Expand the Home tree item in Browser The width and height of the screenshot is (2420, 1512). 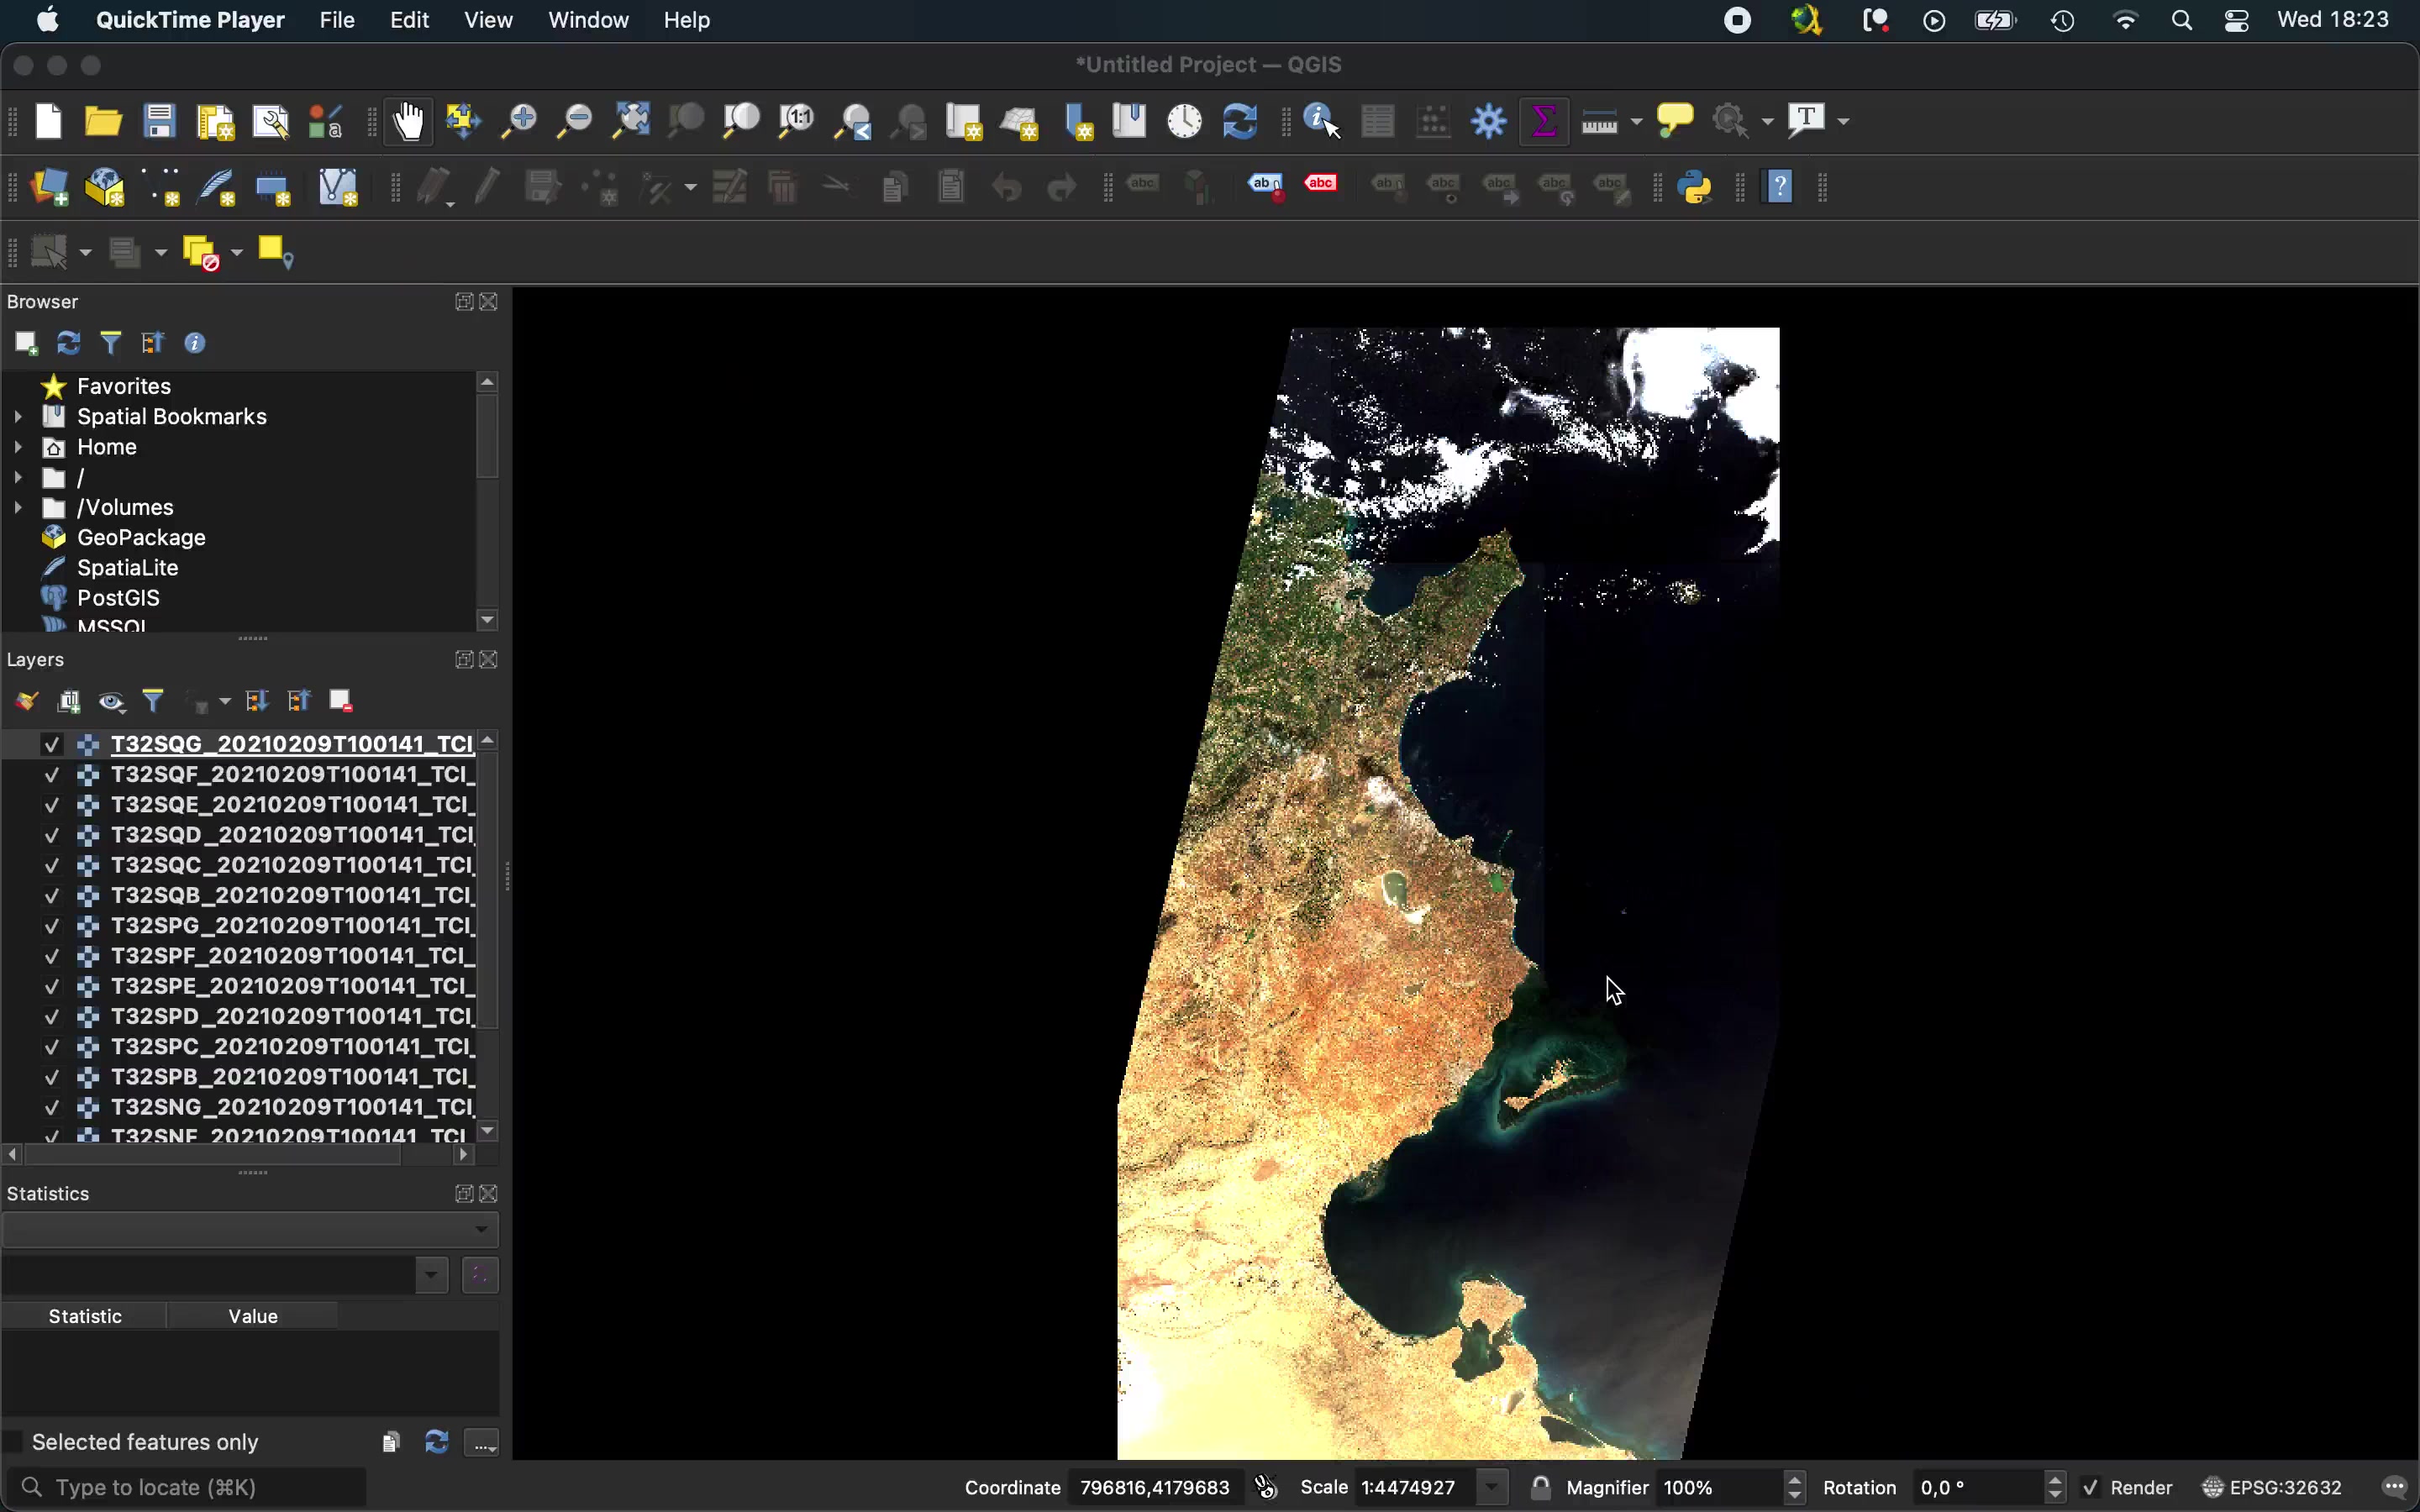pyautogui.click(x=18, y=447)
